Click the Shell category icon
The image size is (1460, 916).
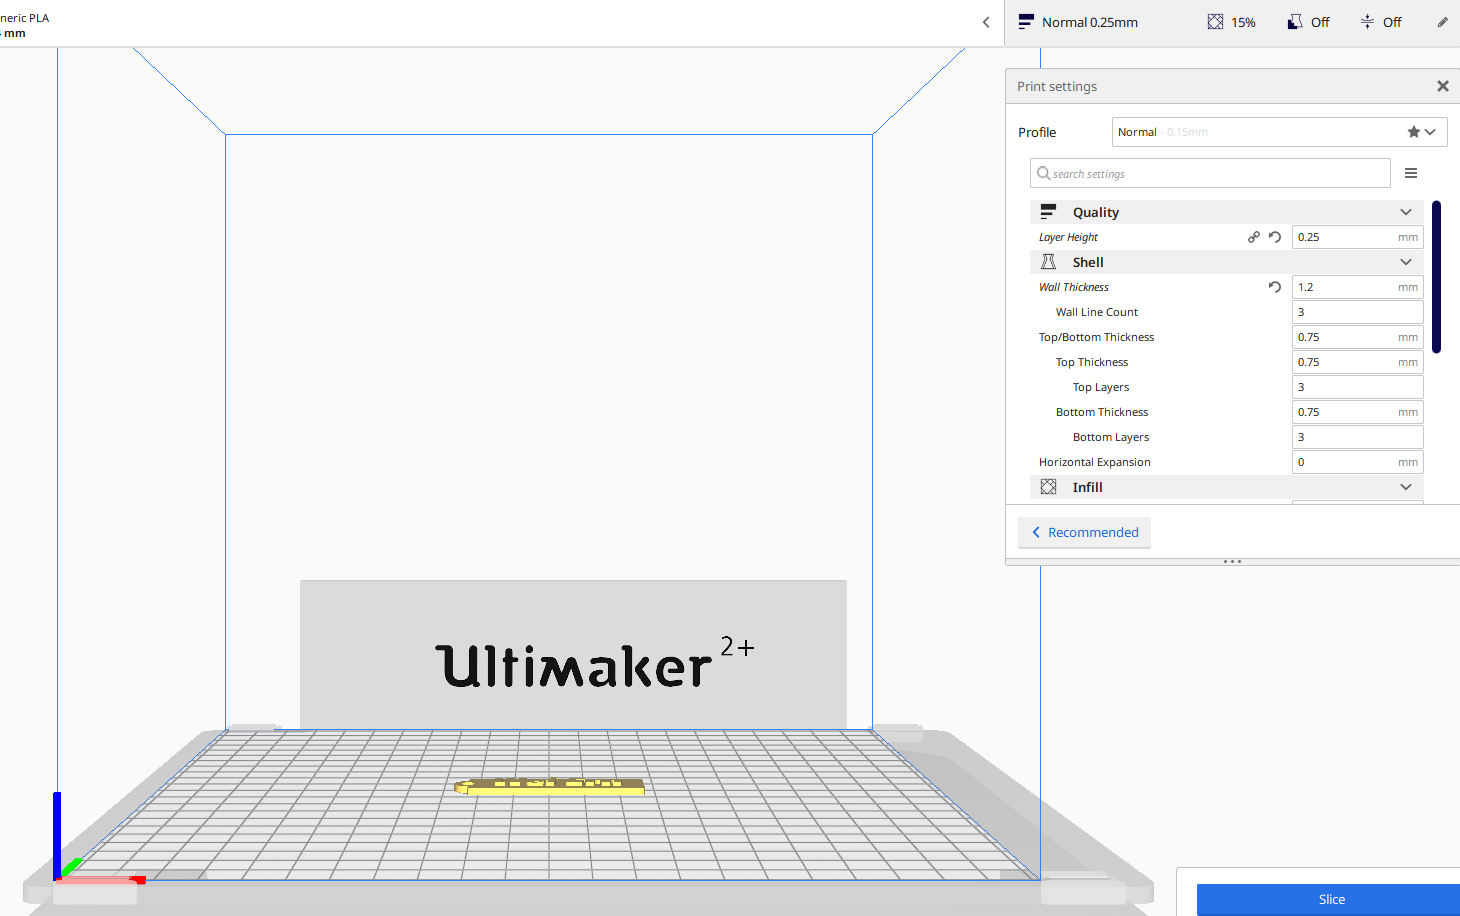(1048, 262)
